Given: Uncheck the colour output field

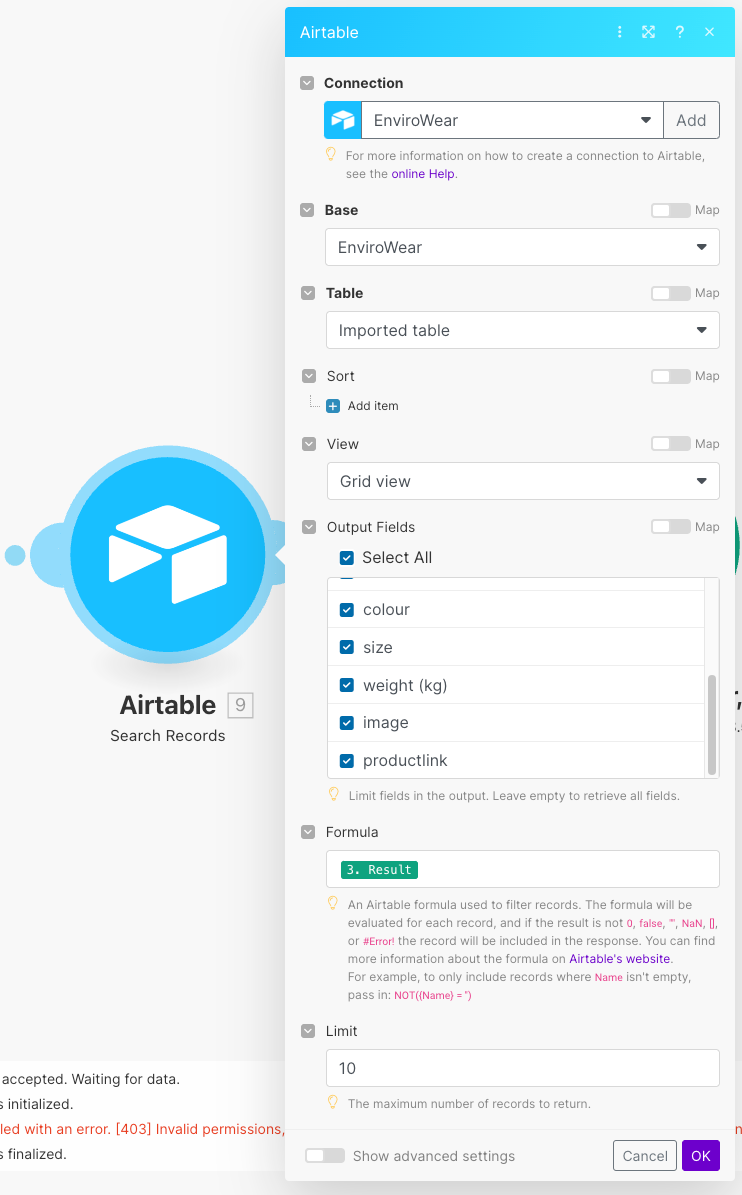Looking at the screenshot, I should tap(347, 610).
